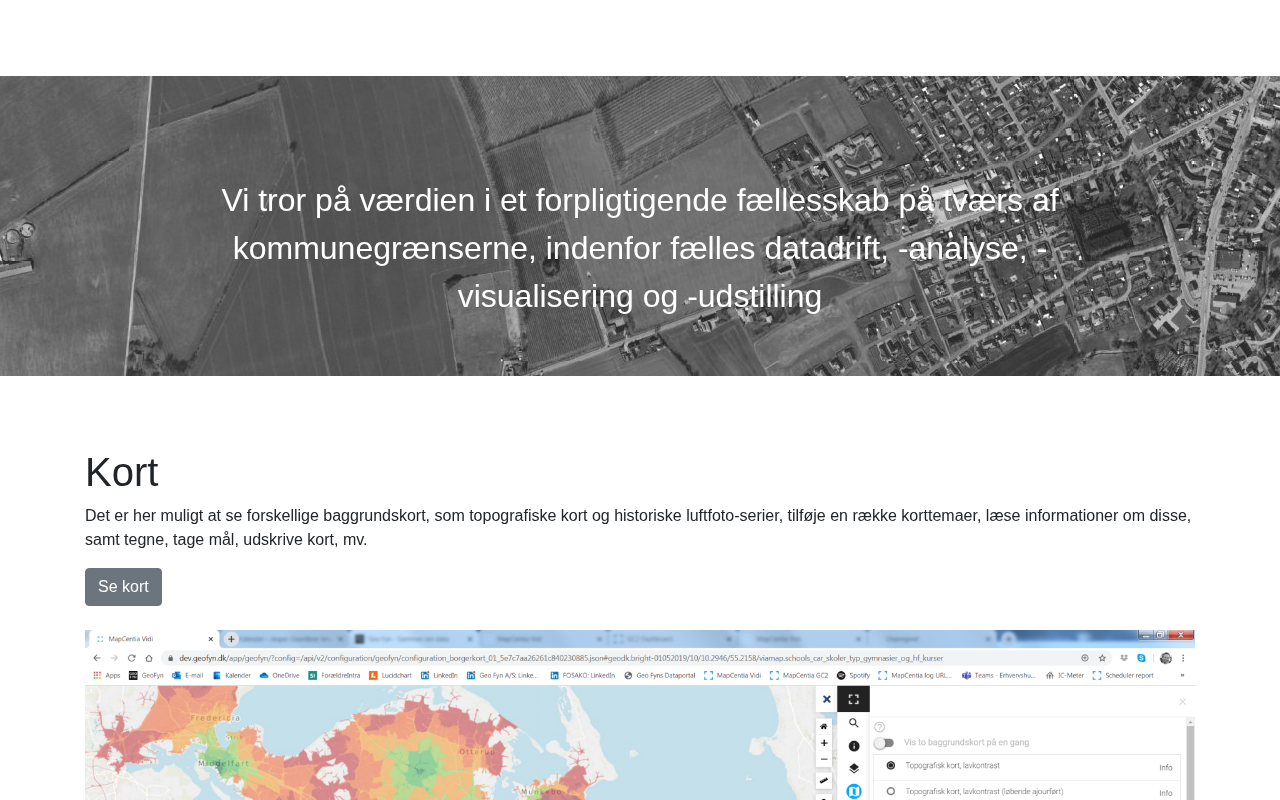Go to the map home extent icon

pos(824,726)
